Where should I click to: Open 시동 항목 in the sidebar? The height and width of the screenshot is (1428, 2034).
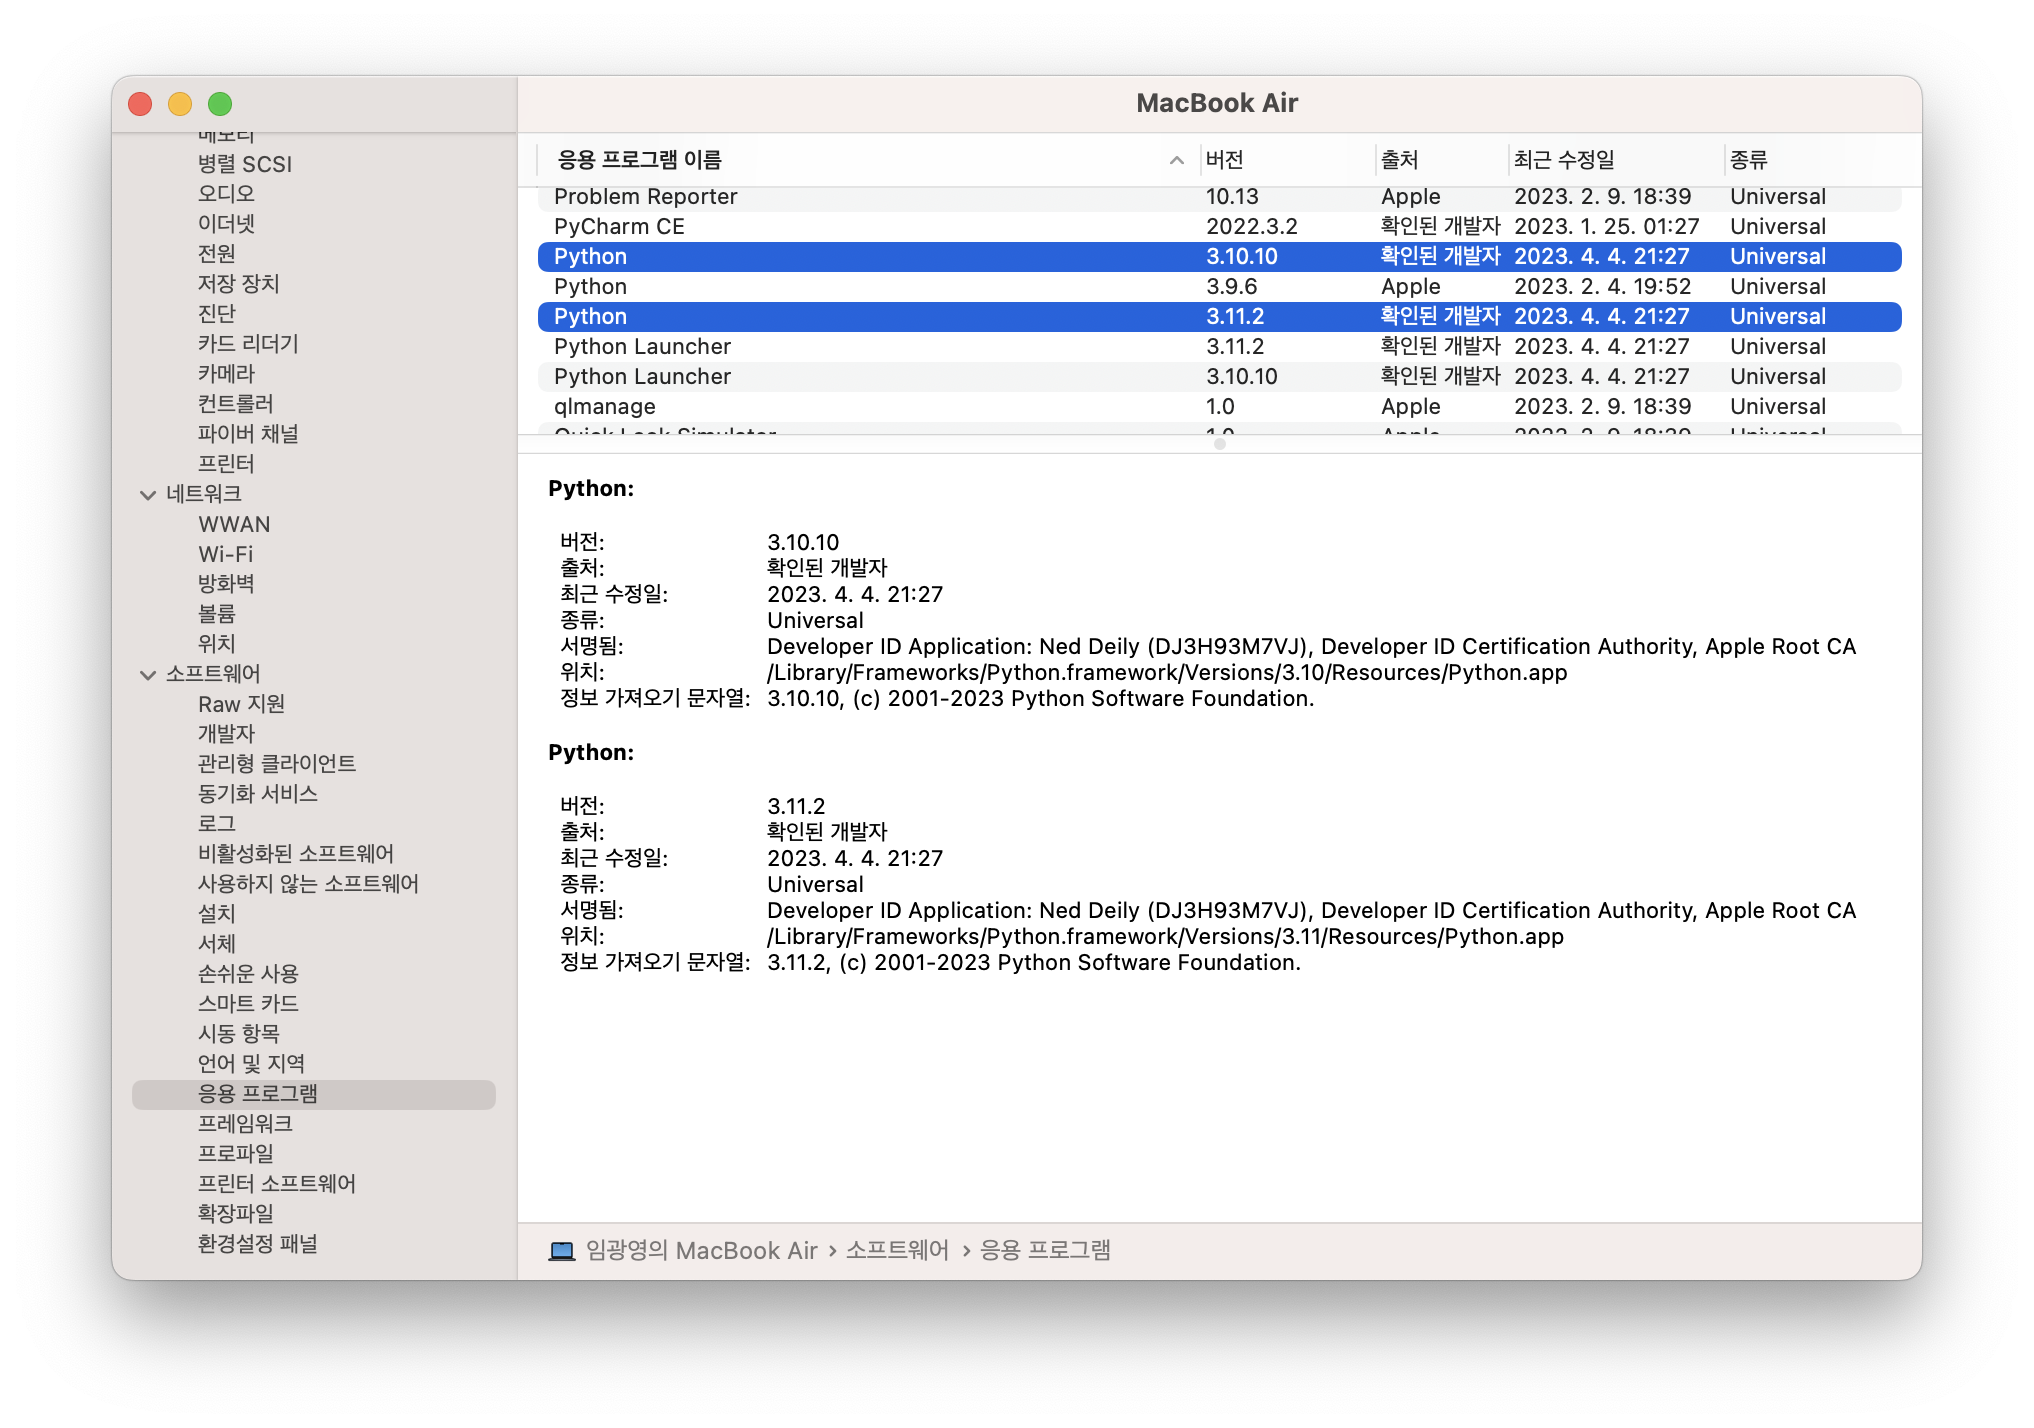pos(239,1034)
